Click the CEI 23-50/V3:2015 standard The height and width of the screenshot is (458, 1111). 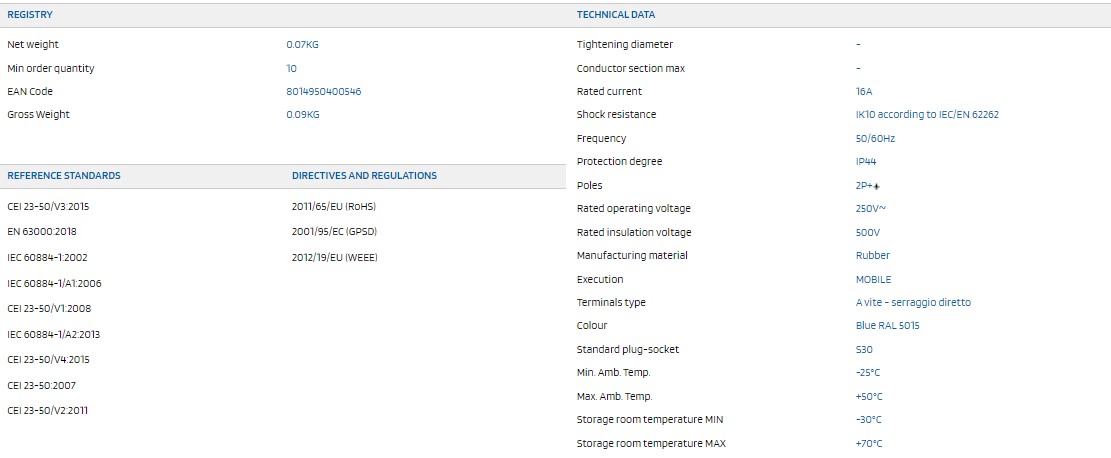pyautogui.click(x=48, y=207)
